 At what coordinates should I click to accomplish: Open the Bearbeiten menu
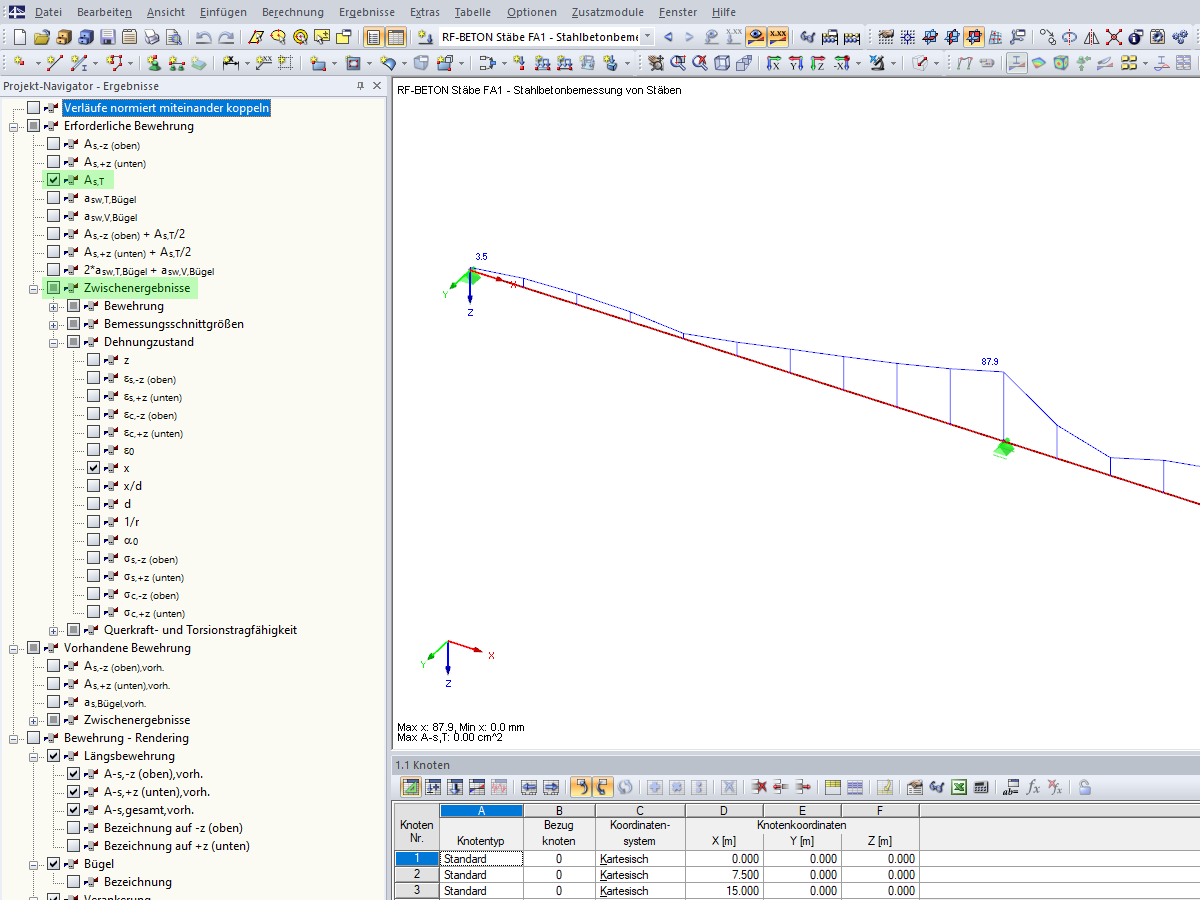(x=104, y=12)
